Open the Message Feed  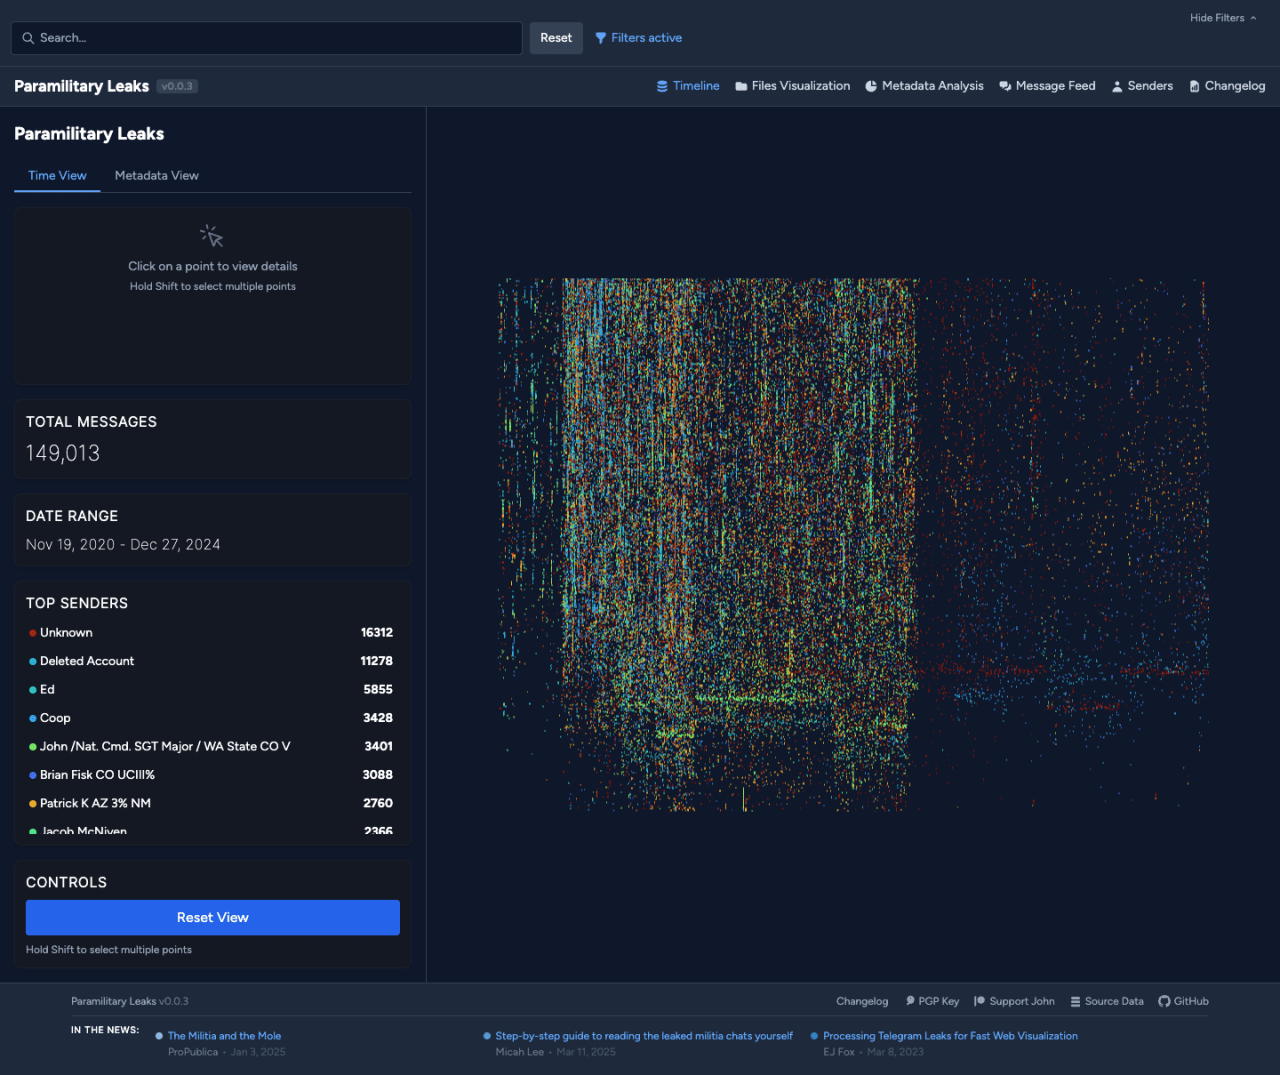point(1047,86)
